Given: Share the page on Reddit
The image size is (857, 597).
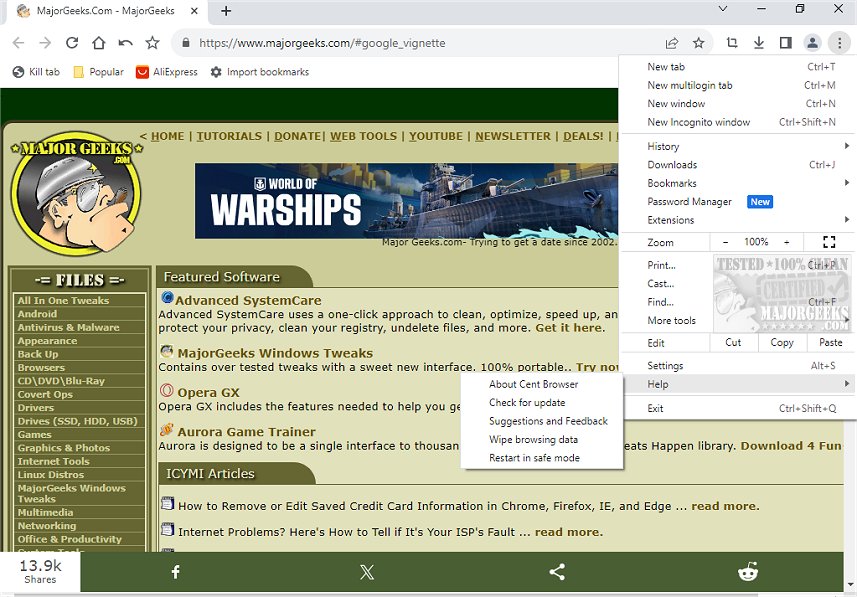Looking at the screenshot, I should coord(748,572).
